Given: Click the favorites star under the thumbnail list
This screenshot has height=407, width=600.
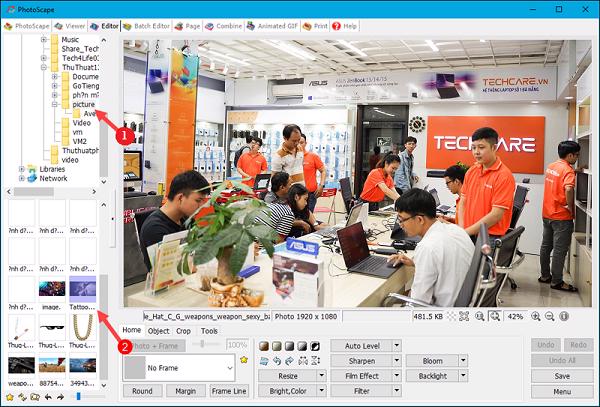Looking at the screenshot, I should pyautogui.click(x=10, y=397).
